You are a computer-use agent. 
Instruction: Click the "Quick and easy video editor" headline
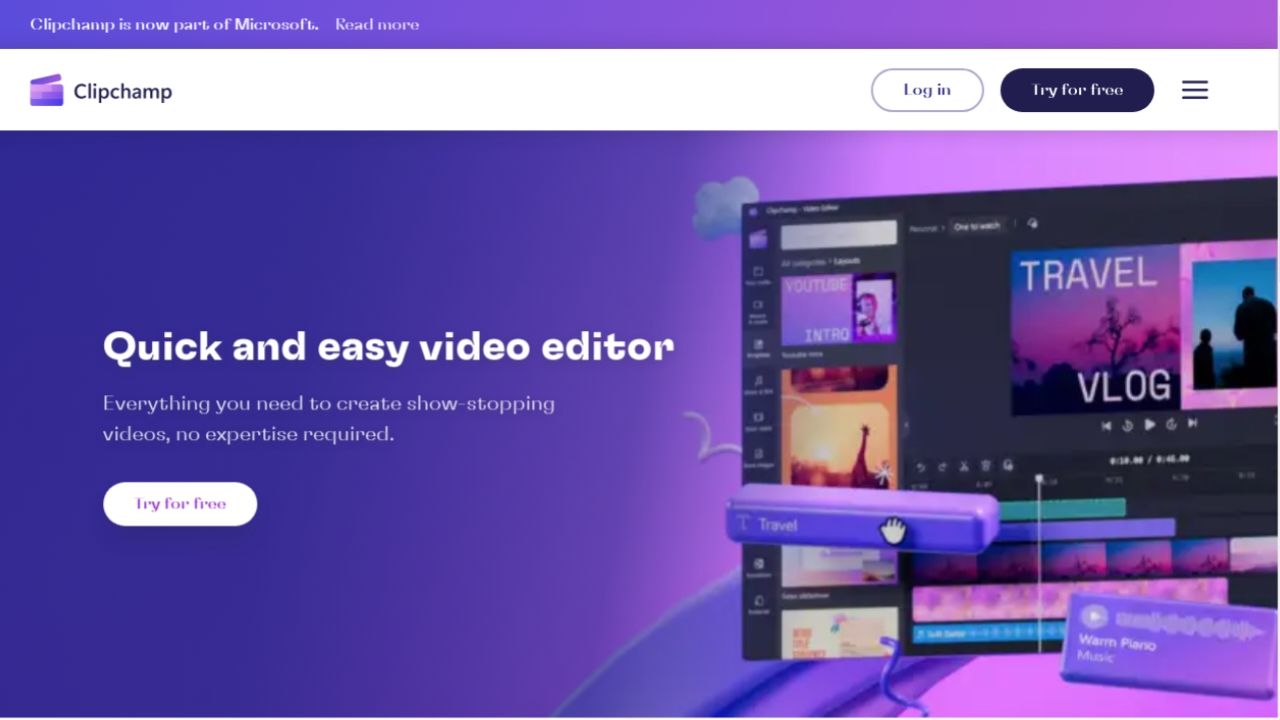388,347
